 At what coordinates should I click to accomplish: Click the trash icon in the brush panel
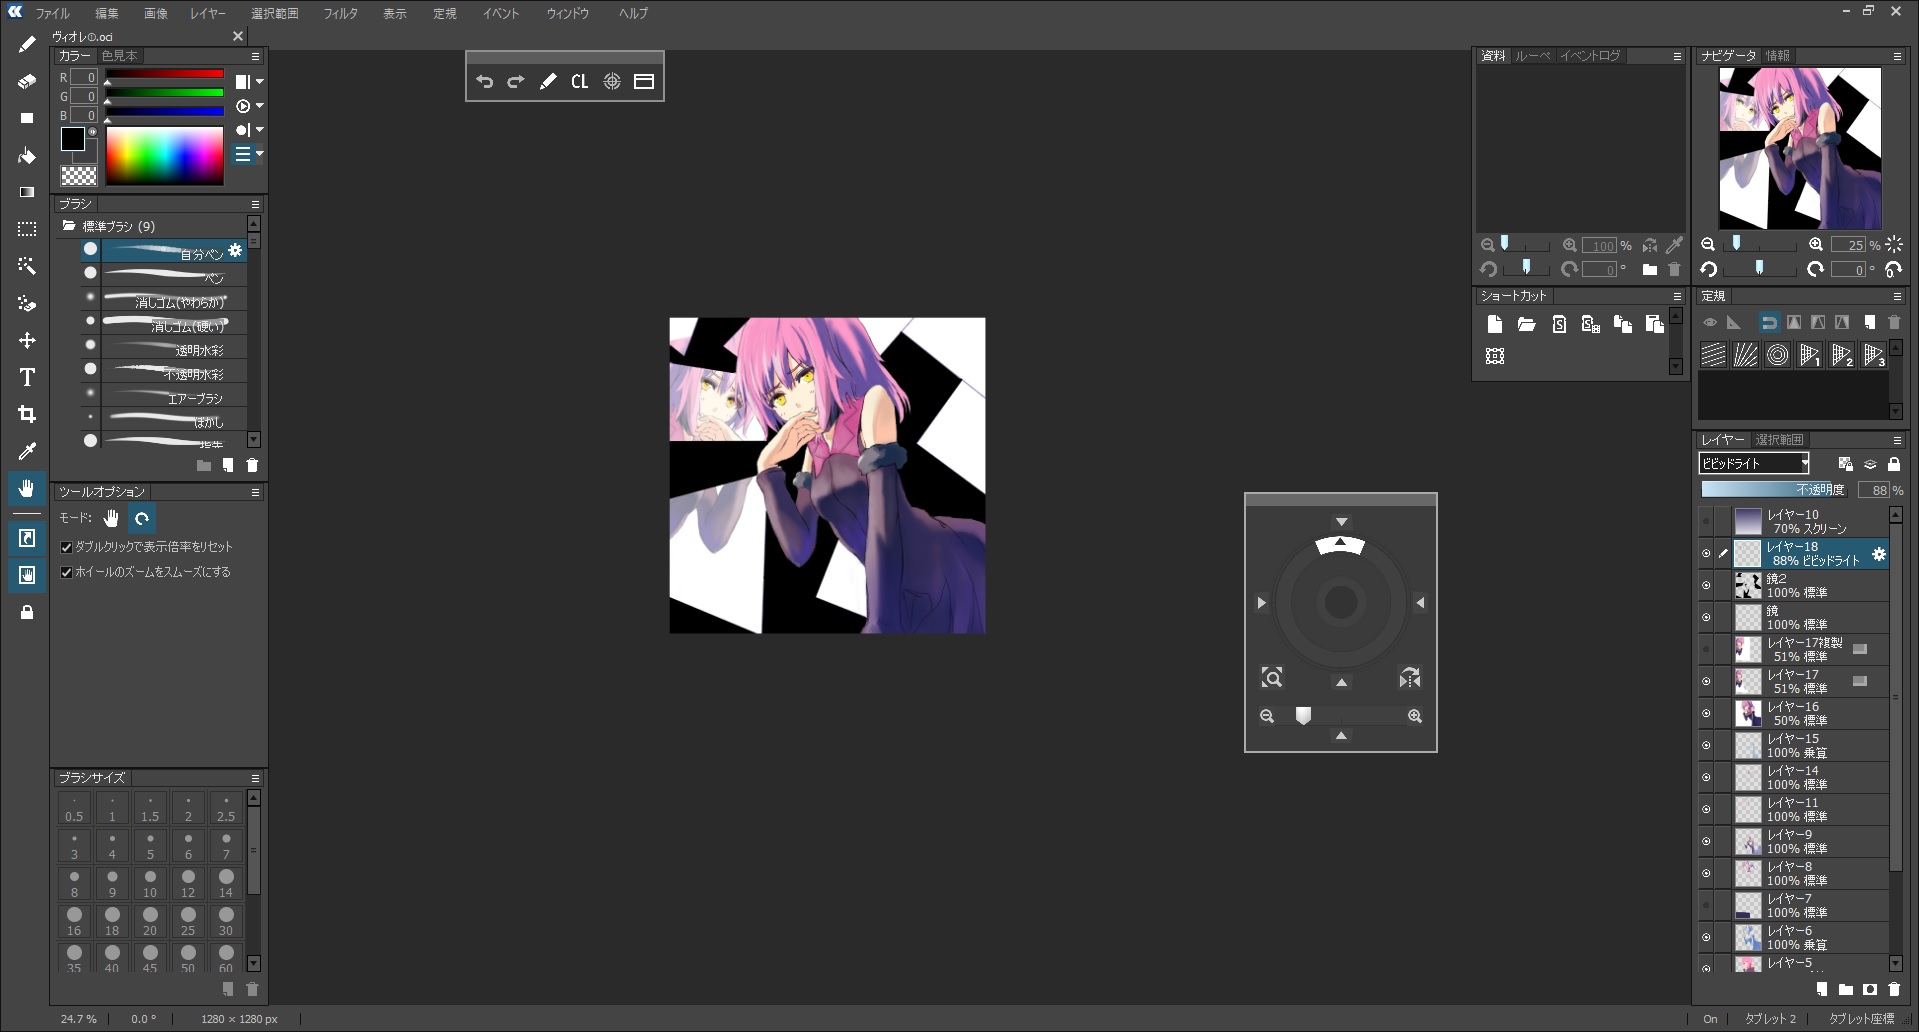point(252,465)
